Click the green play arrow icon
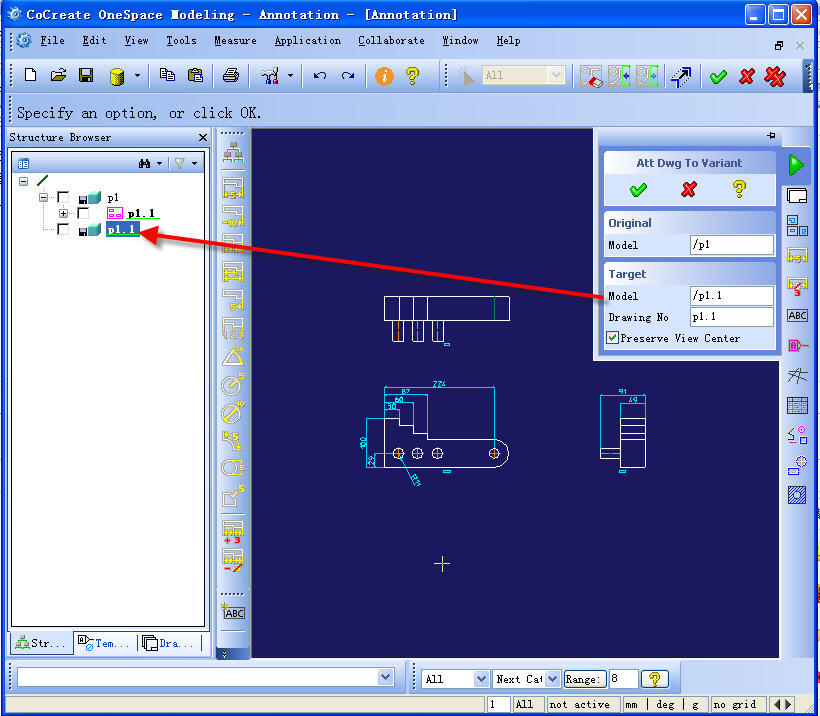This screenshot has width=820, height=716. point(795,165)
